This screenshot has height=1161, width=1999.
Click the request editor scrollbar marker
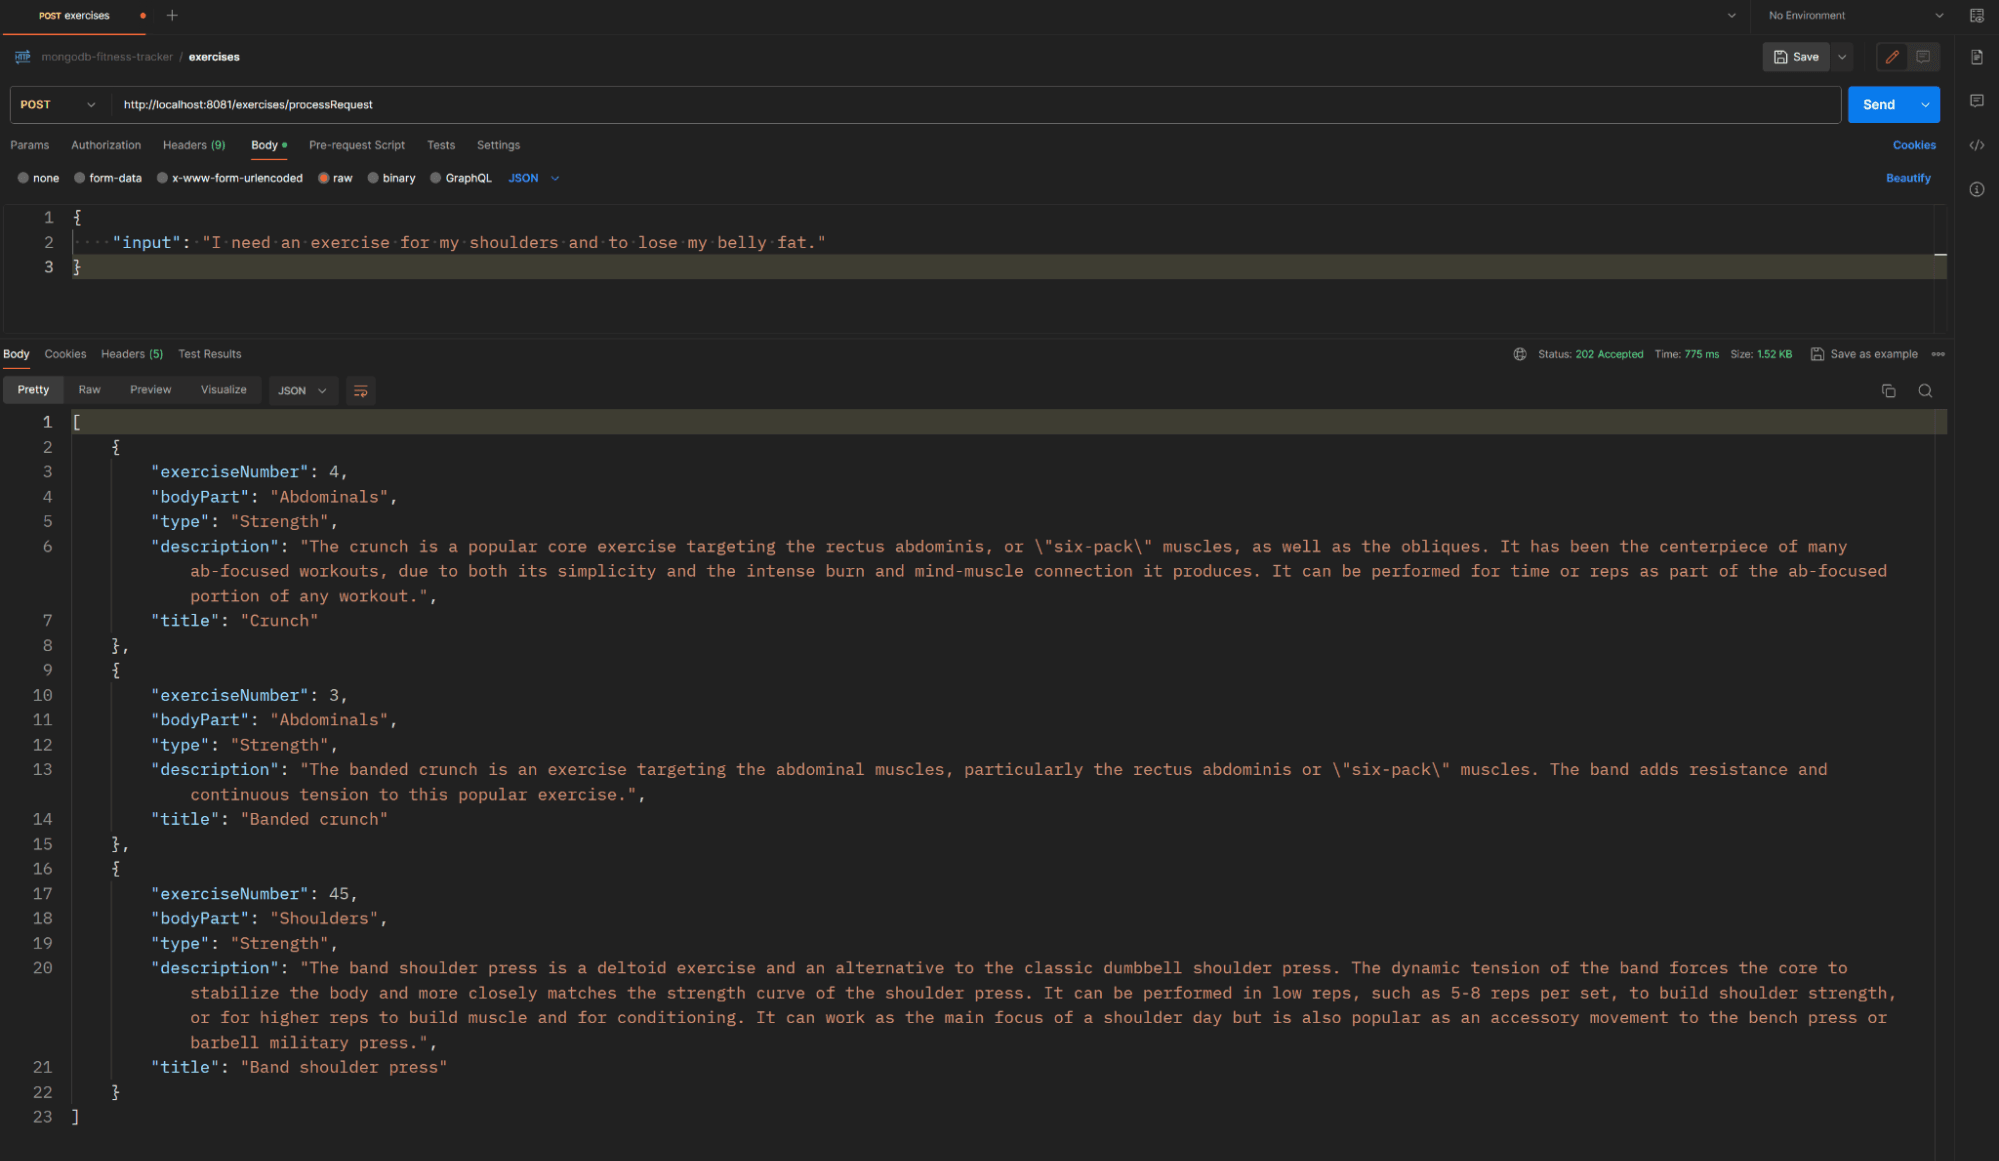(1940, 255)
